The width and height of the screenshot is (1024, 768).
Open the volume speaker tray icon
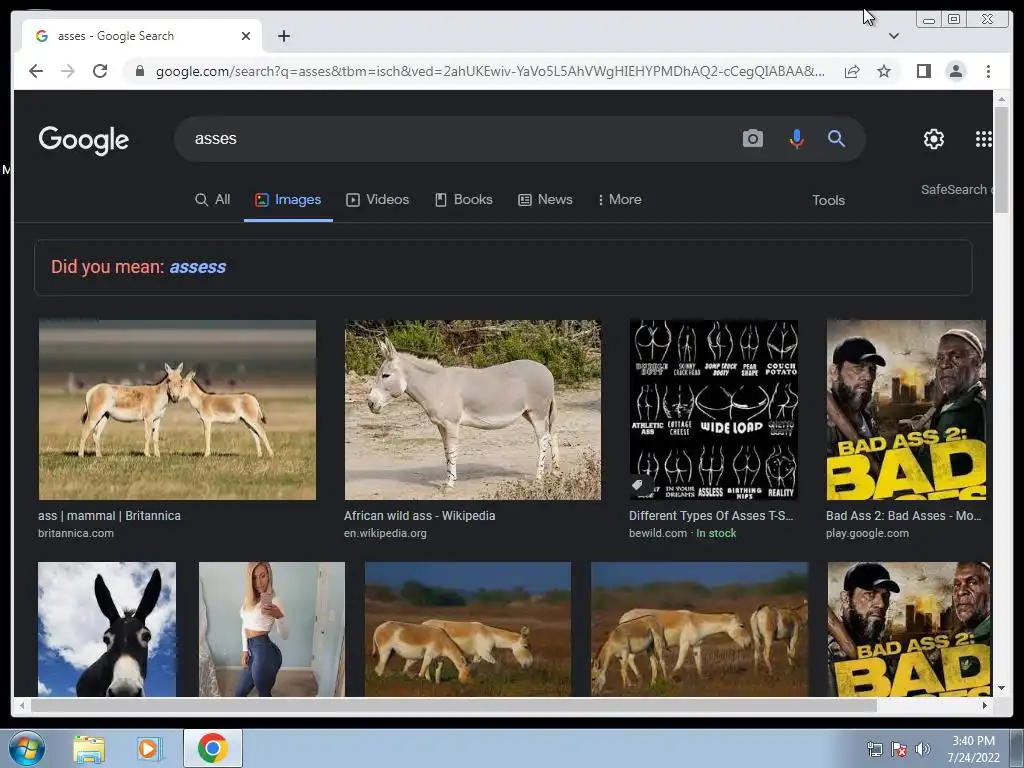pos(922,749)
